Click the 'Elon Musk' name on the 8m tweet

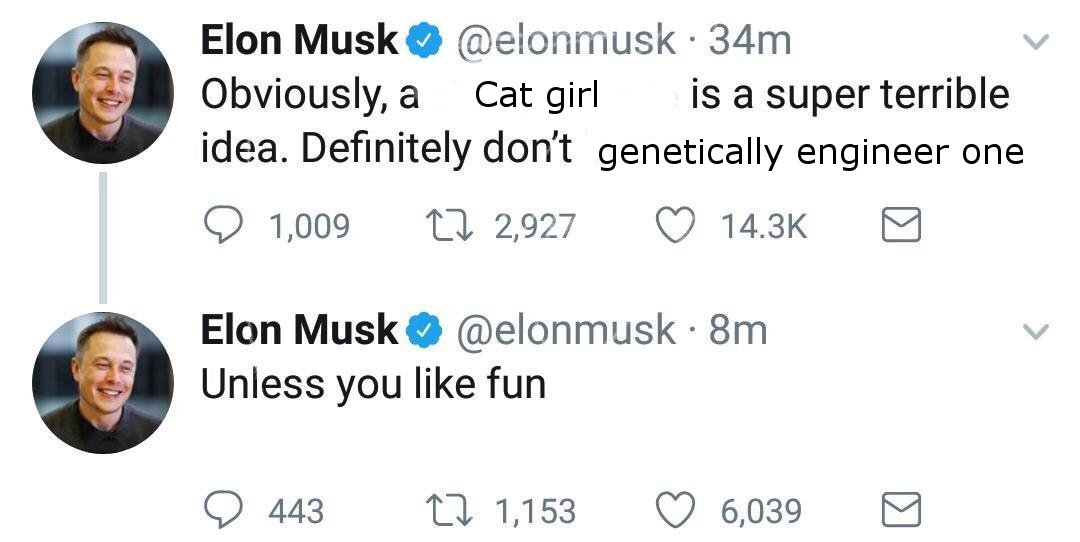coord(299,330)
